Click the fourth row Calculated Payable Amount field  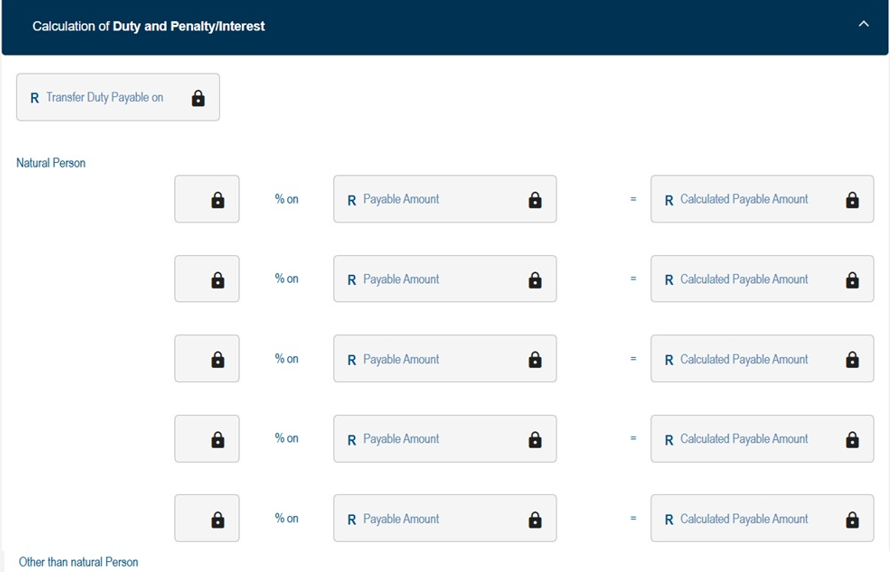745,439
